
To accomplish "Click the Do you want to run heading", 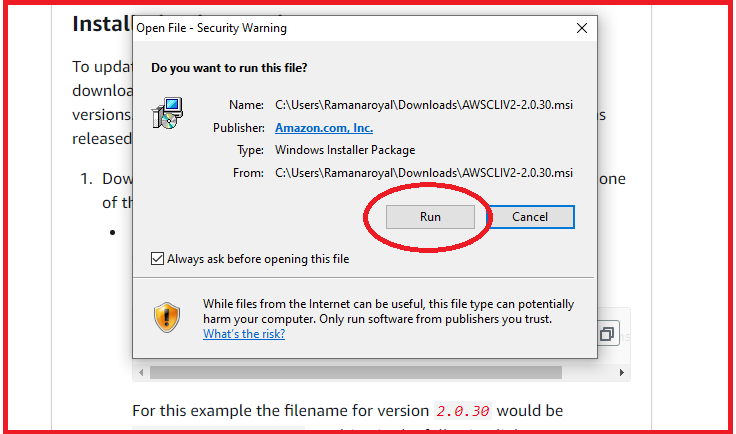I will [229, 68].
